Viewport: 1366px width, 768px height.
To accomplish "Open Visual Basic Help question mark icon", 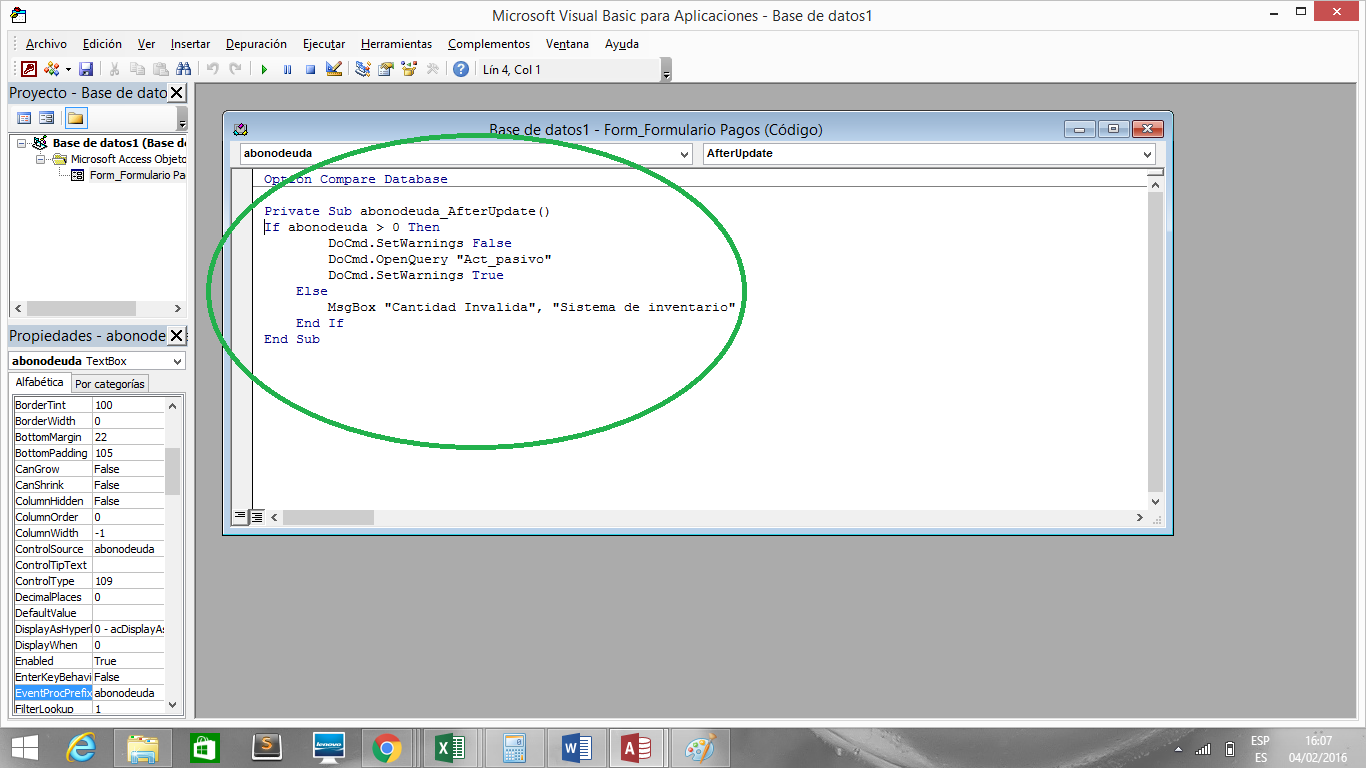I will coord(461,69).
